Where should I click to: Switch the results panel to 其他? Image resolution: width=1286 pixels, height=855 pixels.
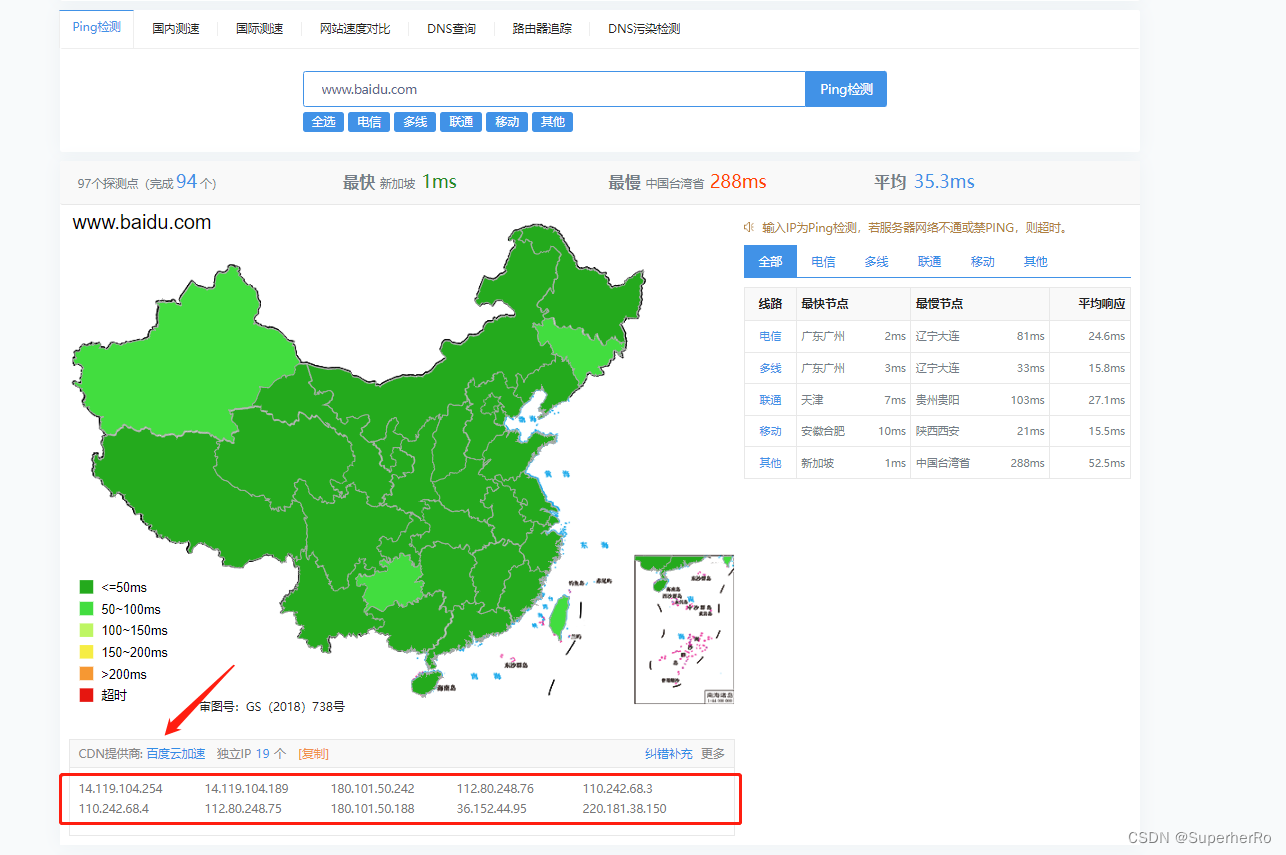1035,261
